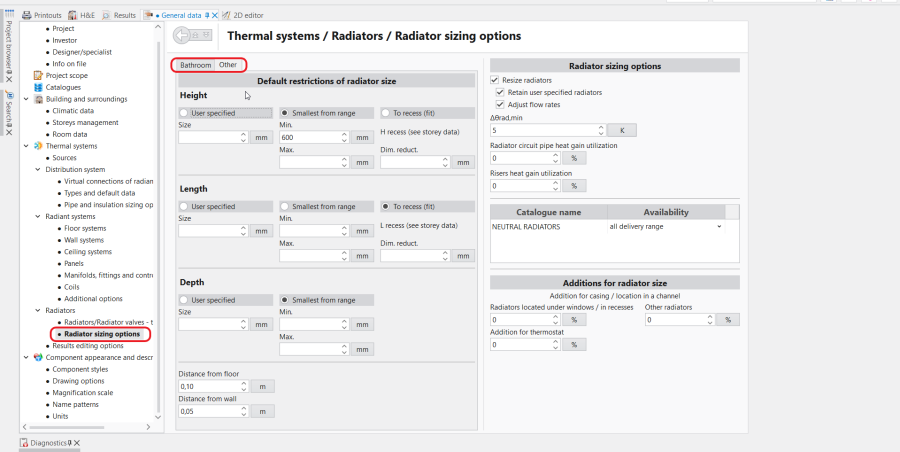The height and width of the screenshot is (452, 900).
Task: Click the K unit button for Δθrad,min
Action: point(622,130)
